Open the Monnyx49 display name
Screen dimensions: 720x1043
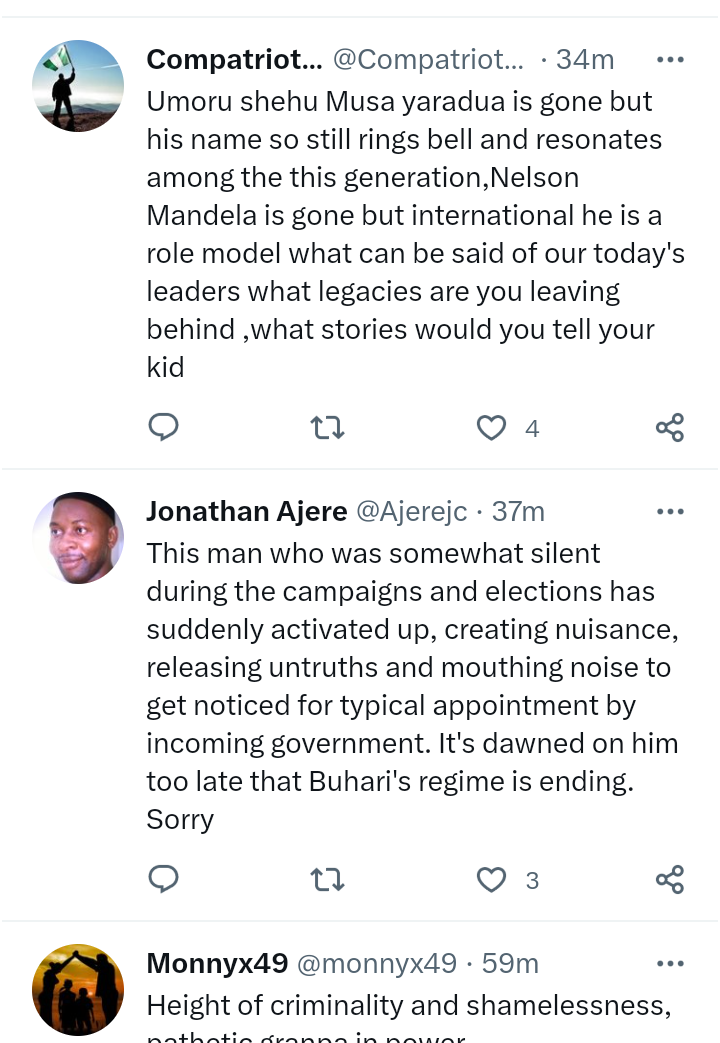point(217,963)
